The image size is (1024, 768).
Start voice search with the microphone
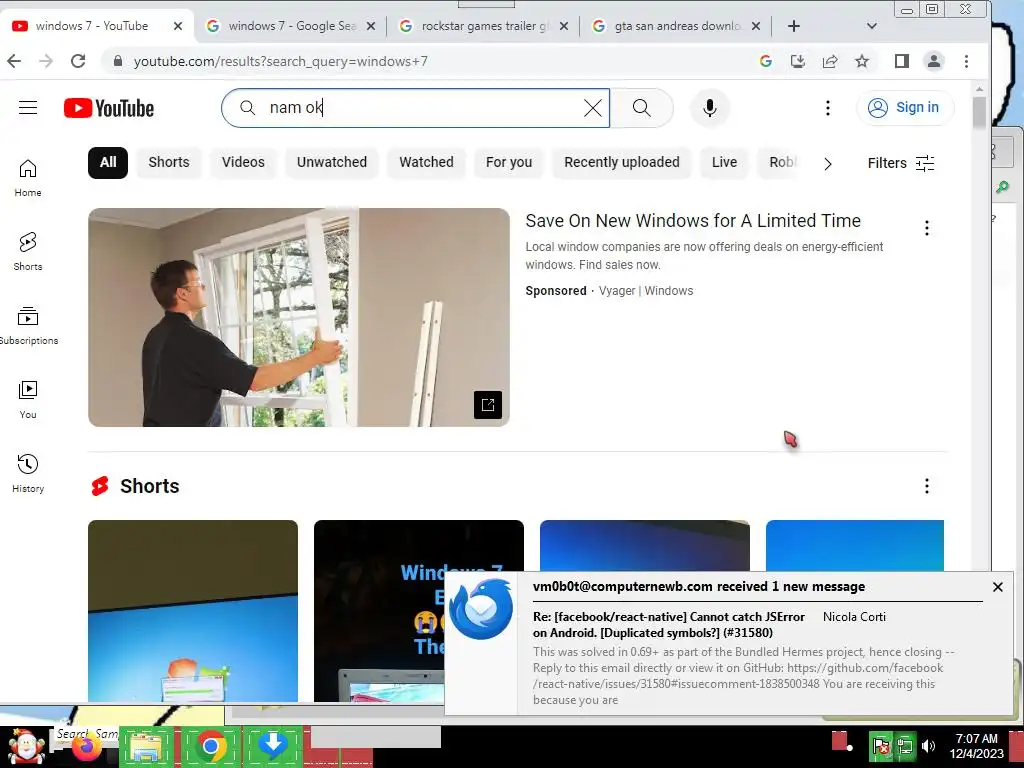tap(710, 108)
